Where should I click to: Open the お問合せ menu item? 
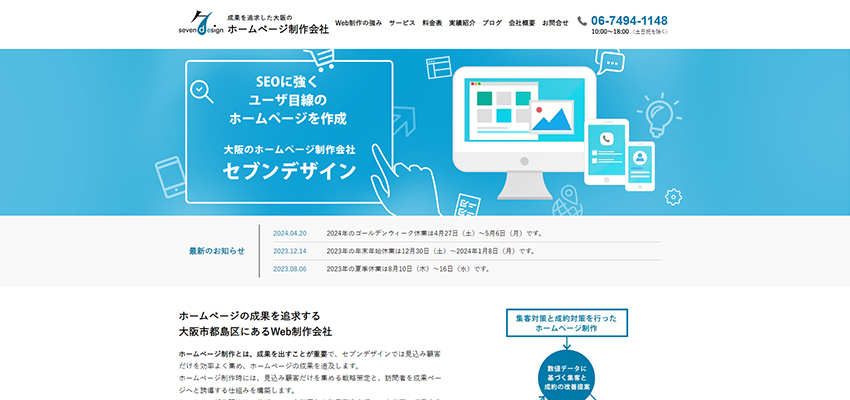point(556,23)
